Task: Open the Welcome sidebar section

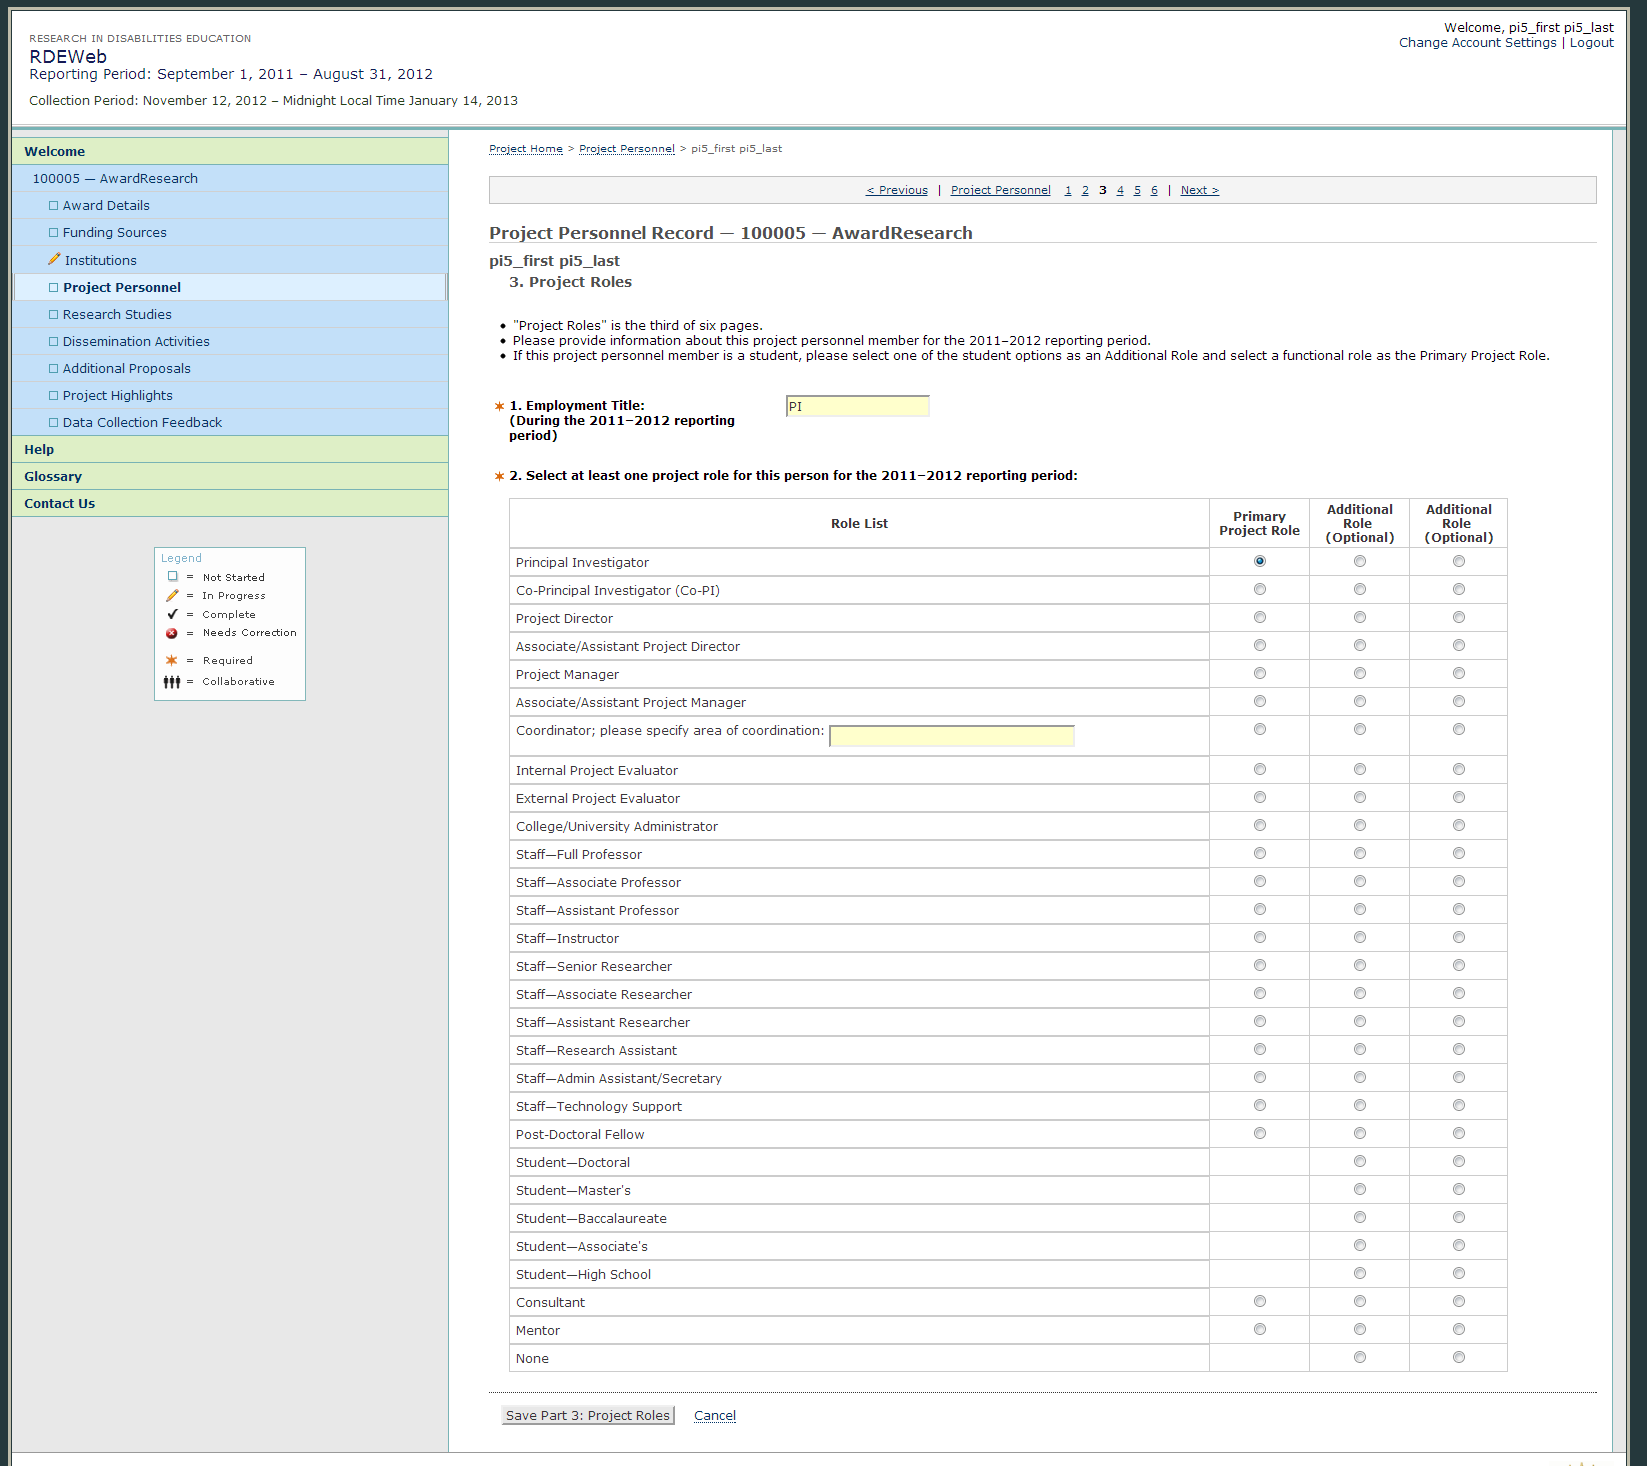Action: click(x=54, y=152)
